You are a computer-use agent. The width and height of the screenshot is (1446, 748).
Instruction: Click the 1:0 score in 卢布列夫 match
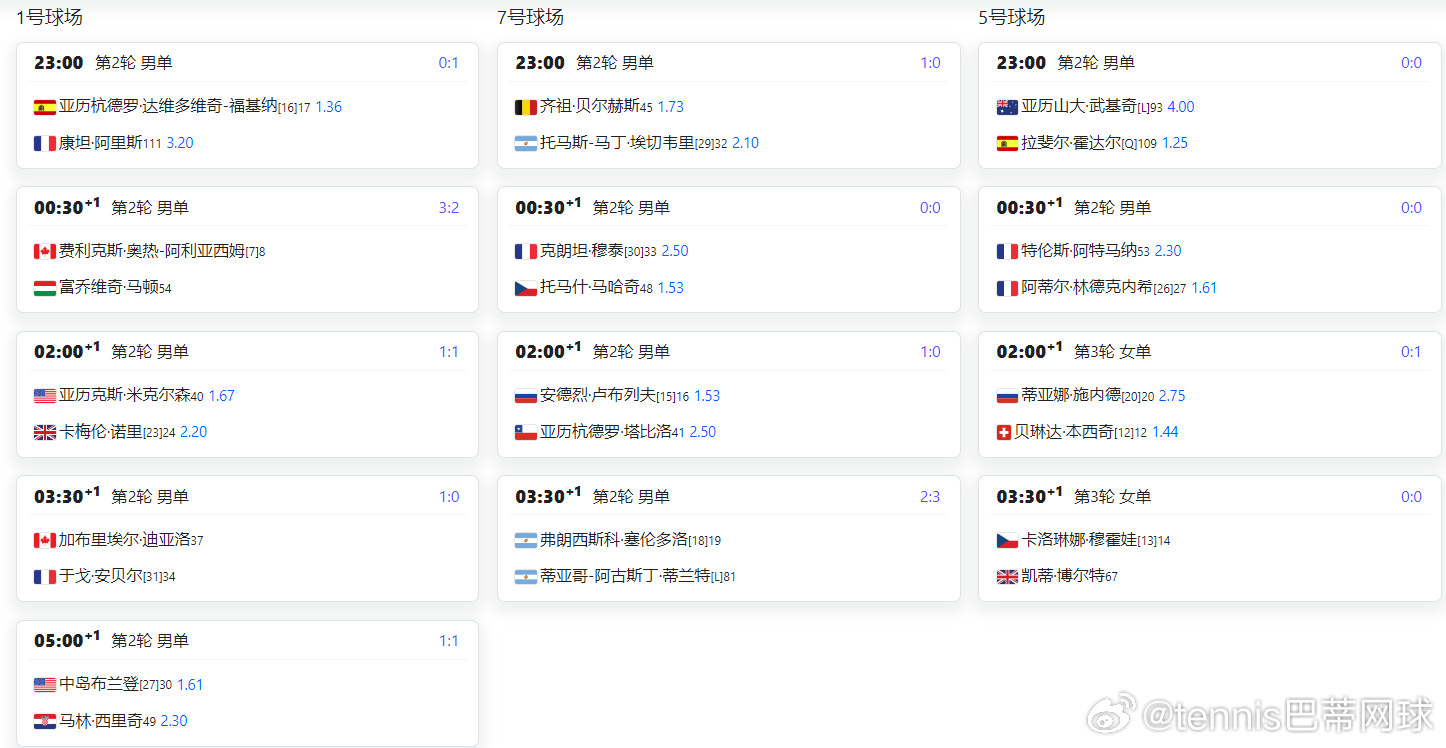(x=930, y=352)
